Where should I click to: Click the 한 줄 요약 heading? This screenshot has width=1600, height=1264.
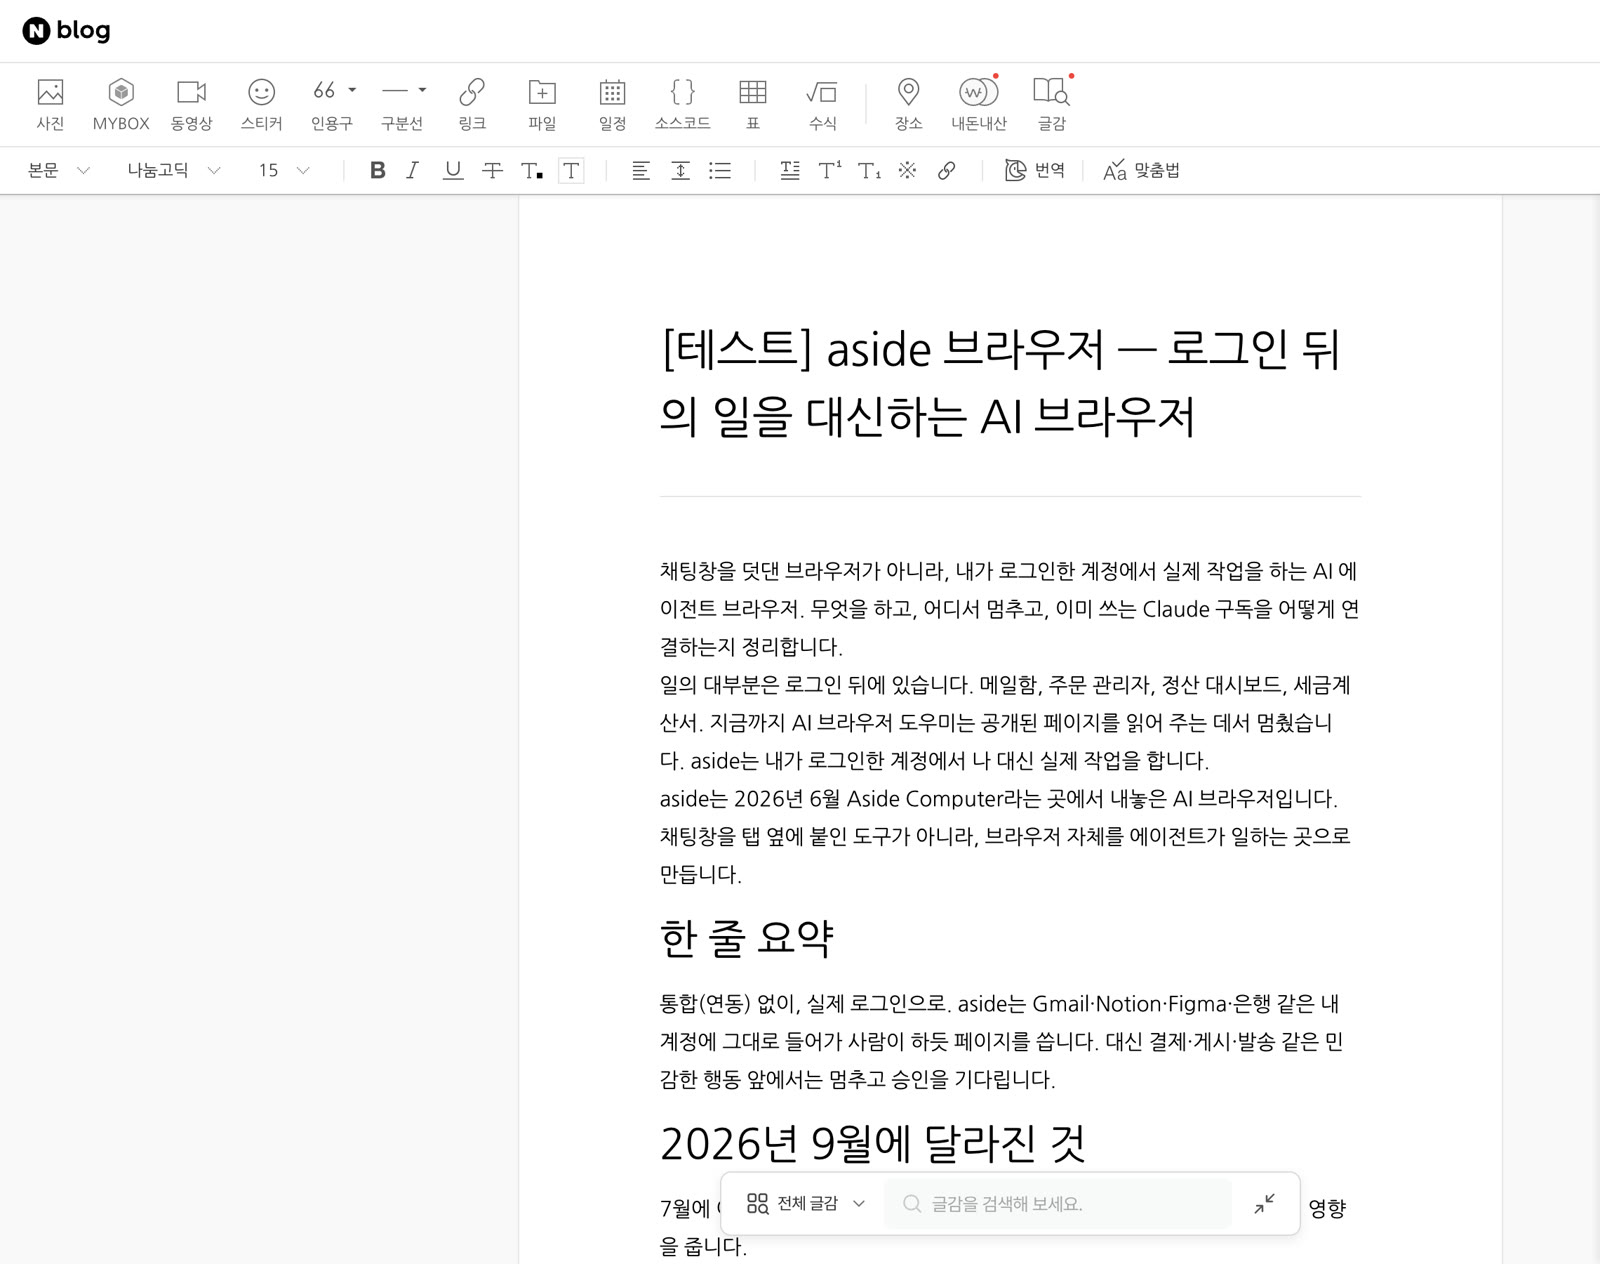pos(746,938)
